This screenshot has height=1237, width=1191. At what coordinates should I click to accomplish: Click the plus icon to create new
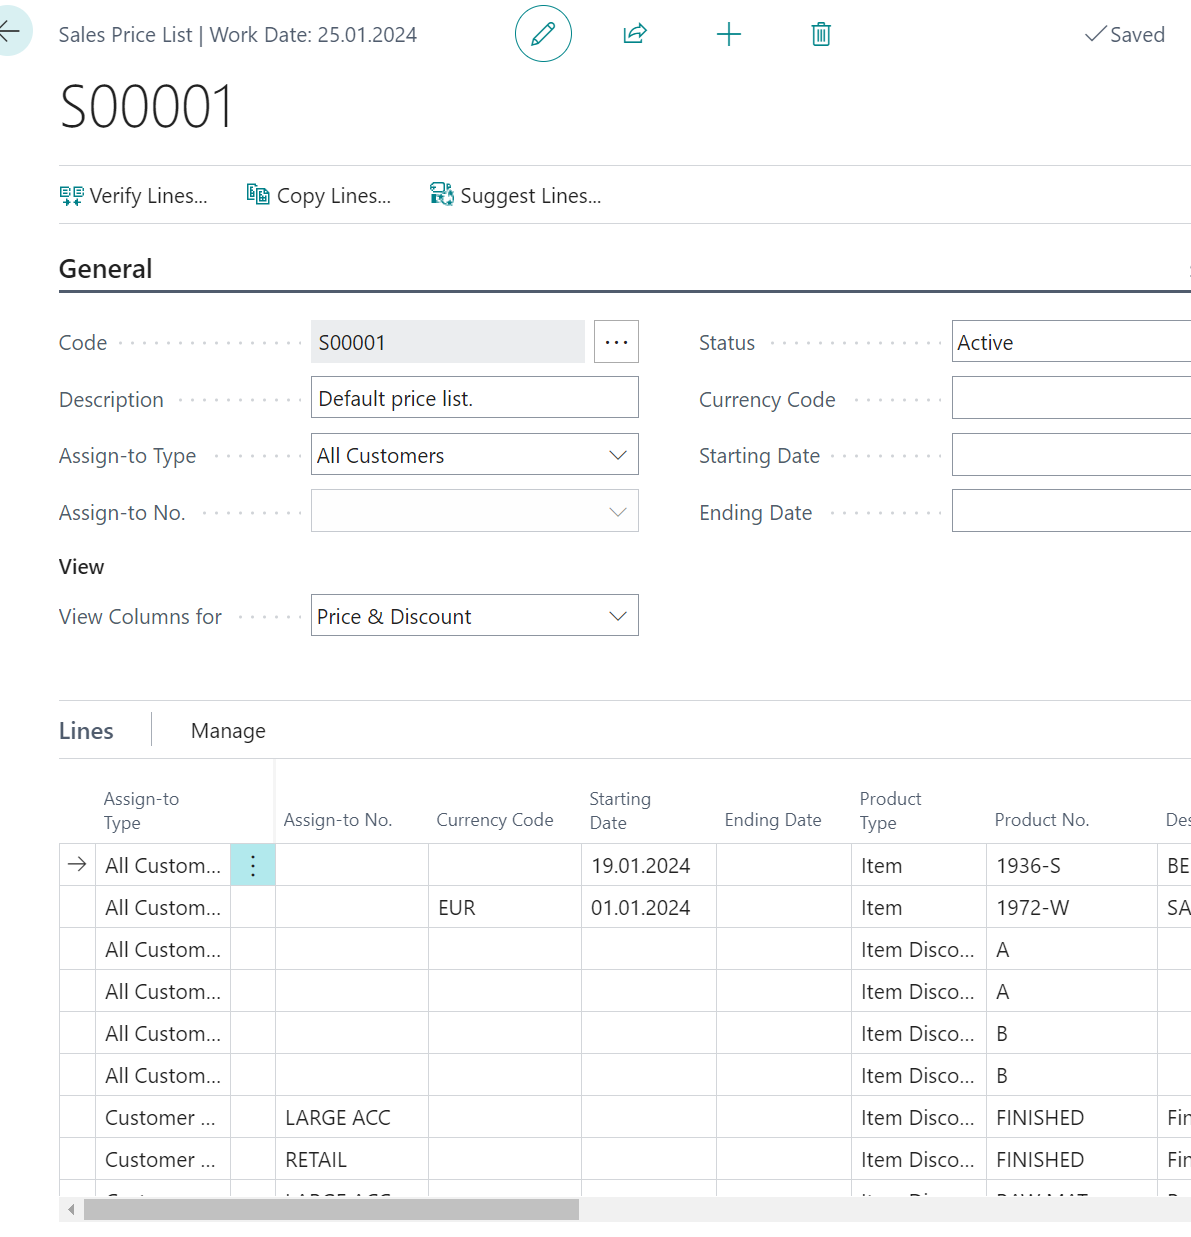pyautogui.click(x=729, y=35)
